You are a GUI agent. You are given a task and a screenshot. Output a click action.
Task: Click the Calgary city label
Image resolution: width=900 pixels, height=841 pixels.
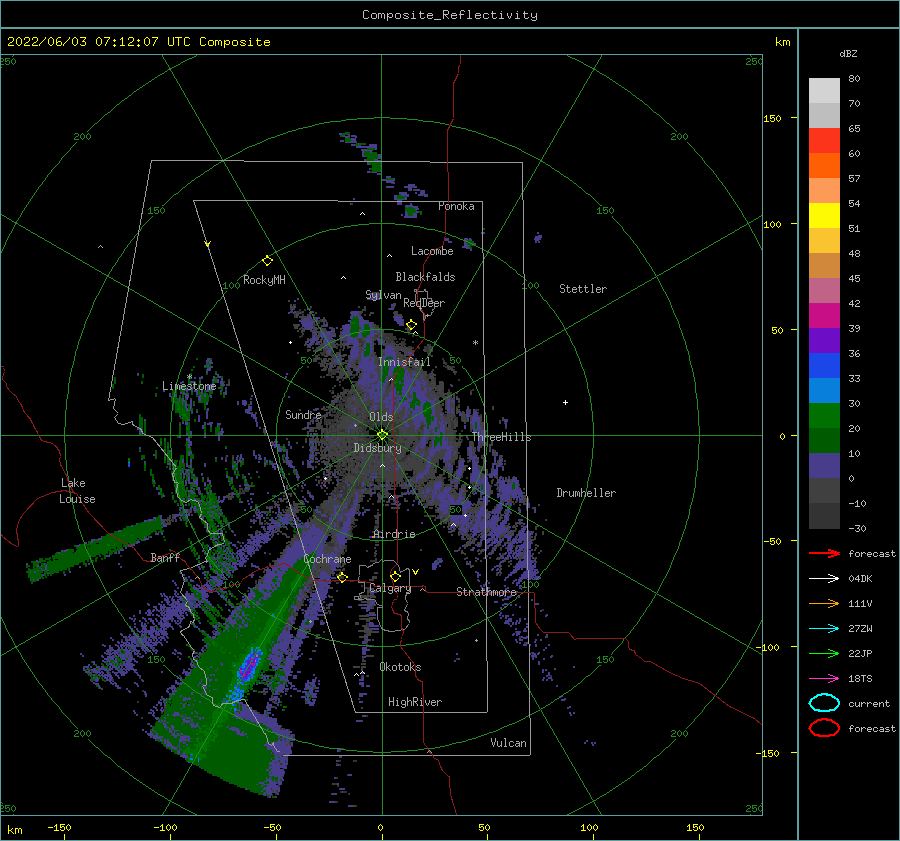390,588
